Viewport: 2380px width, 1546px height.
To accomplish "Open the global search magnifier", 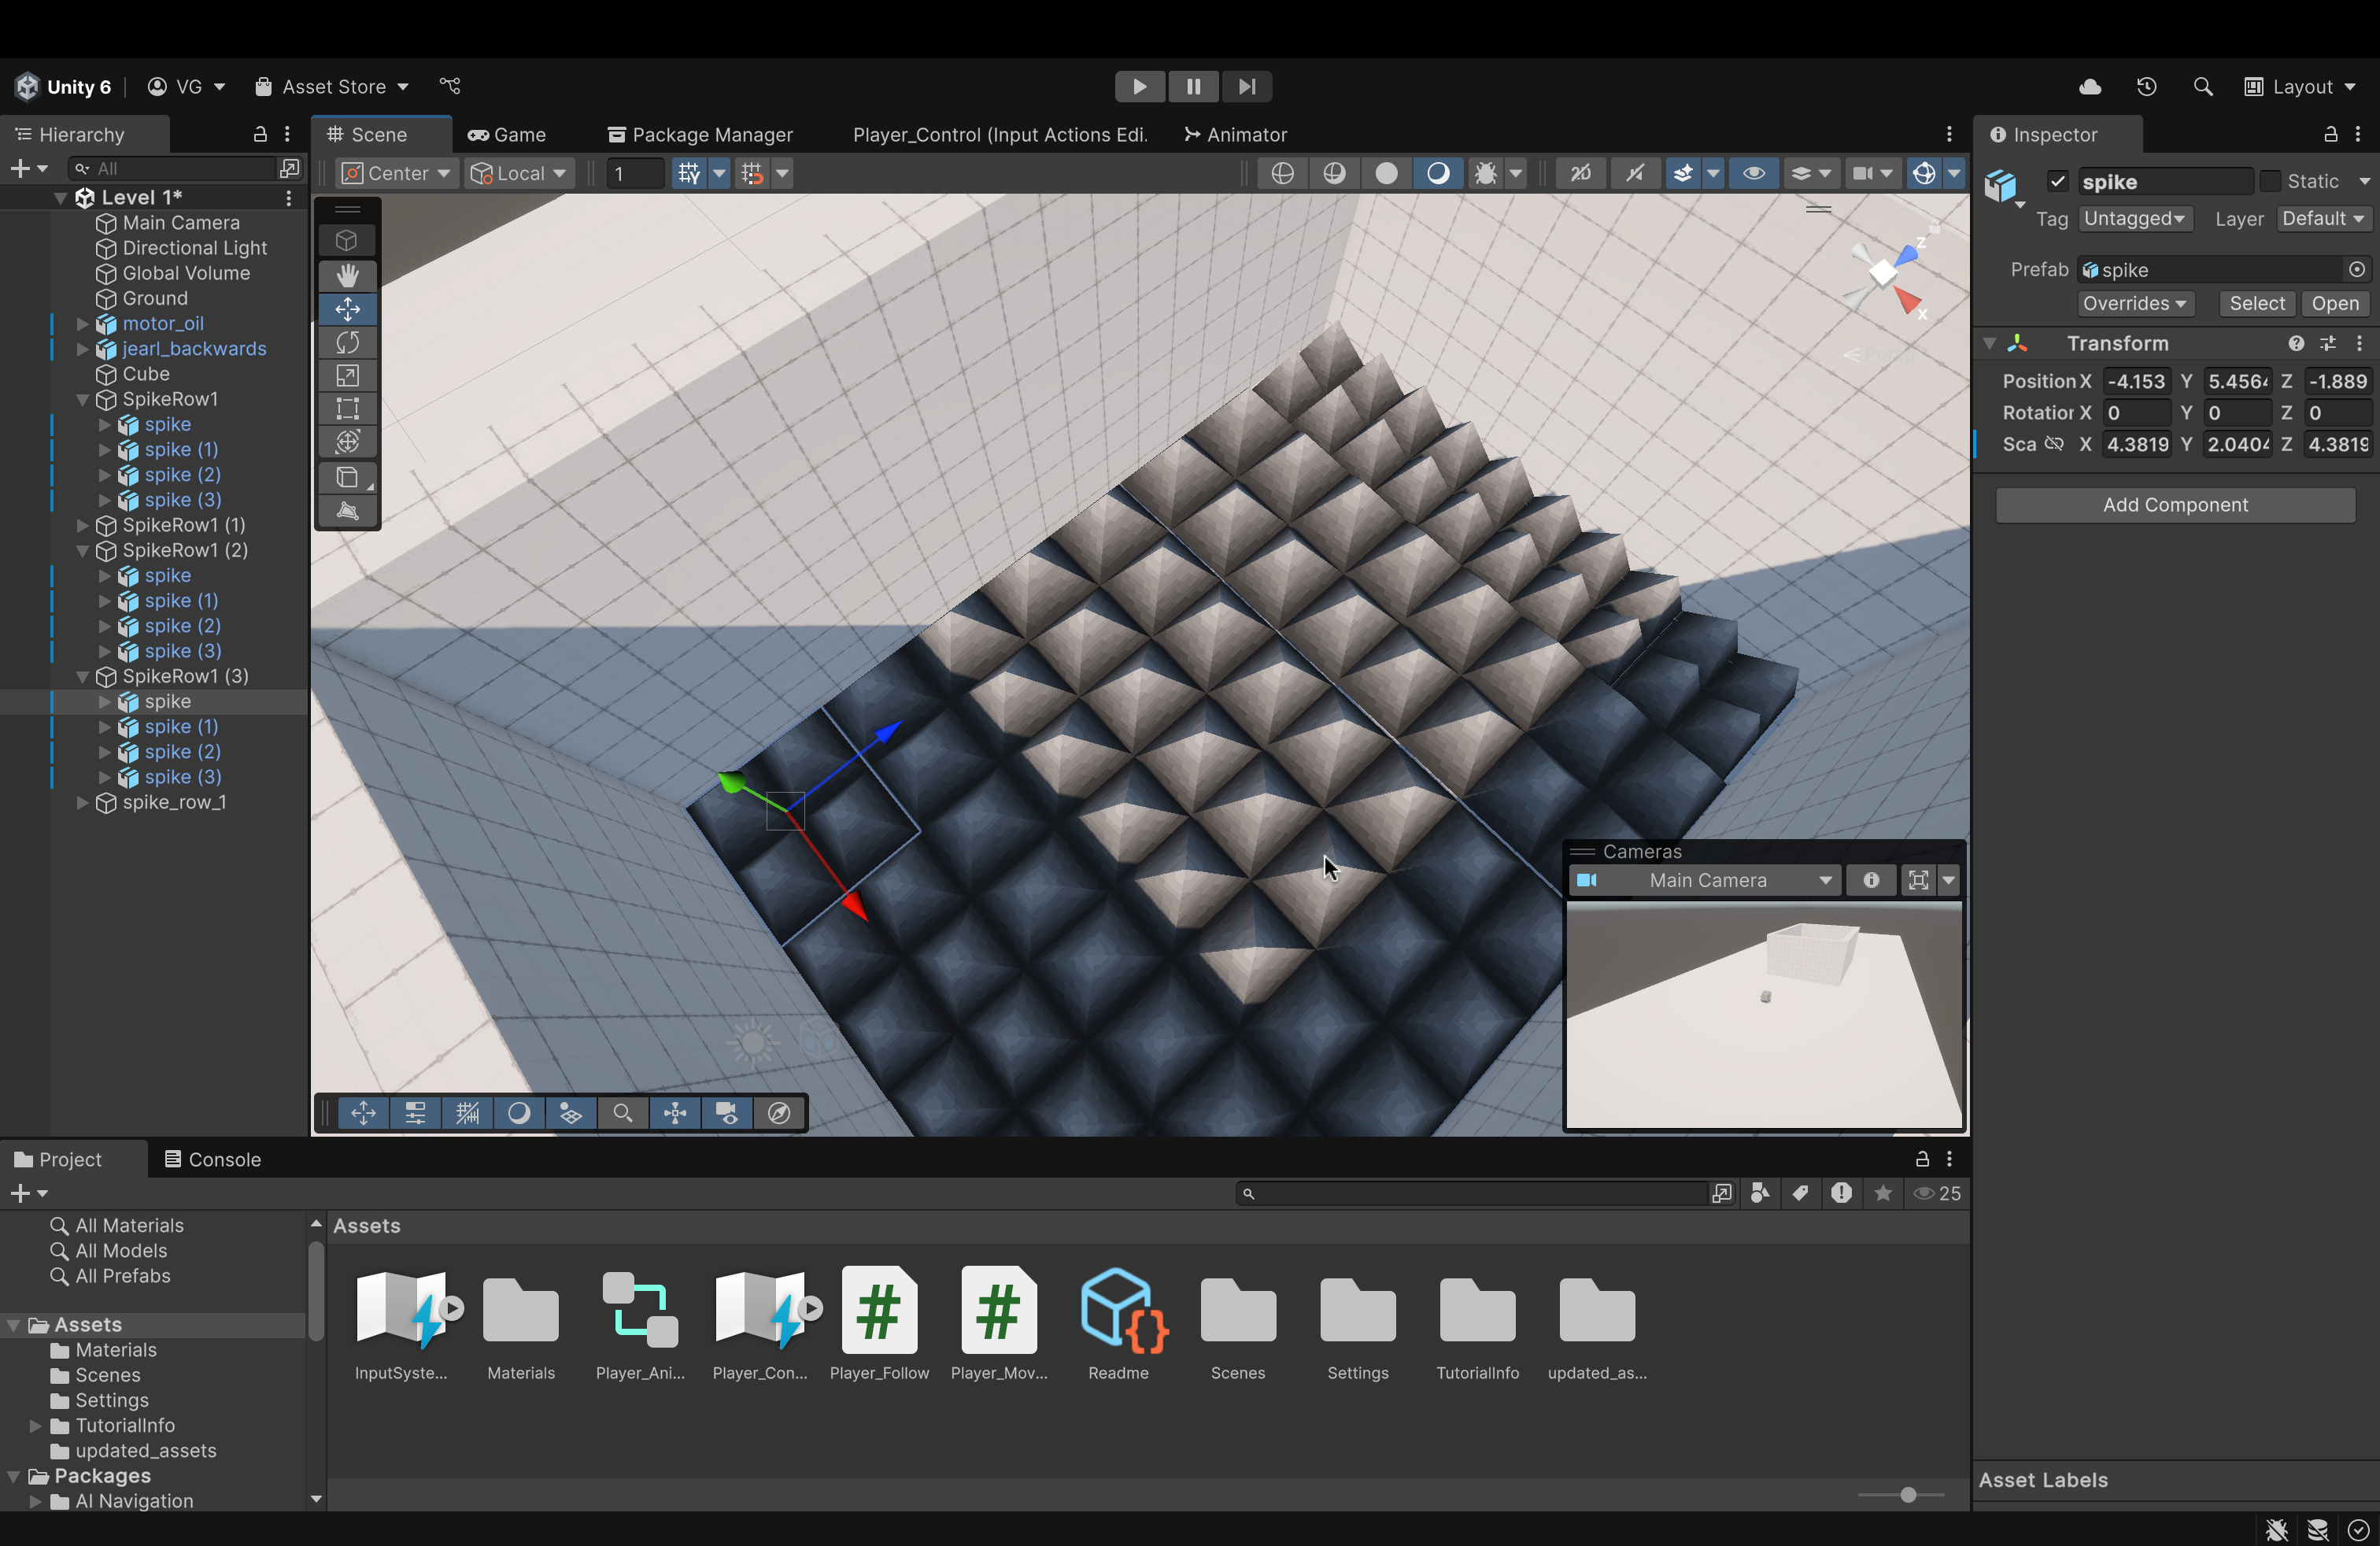I will coord(2203,87).
